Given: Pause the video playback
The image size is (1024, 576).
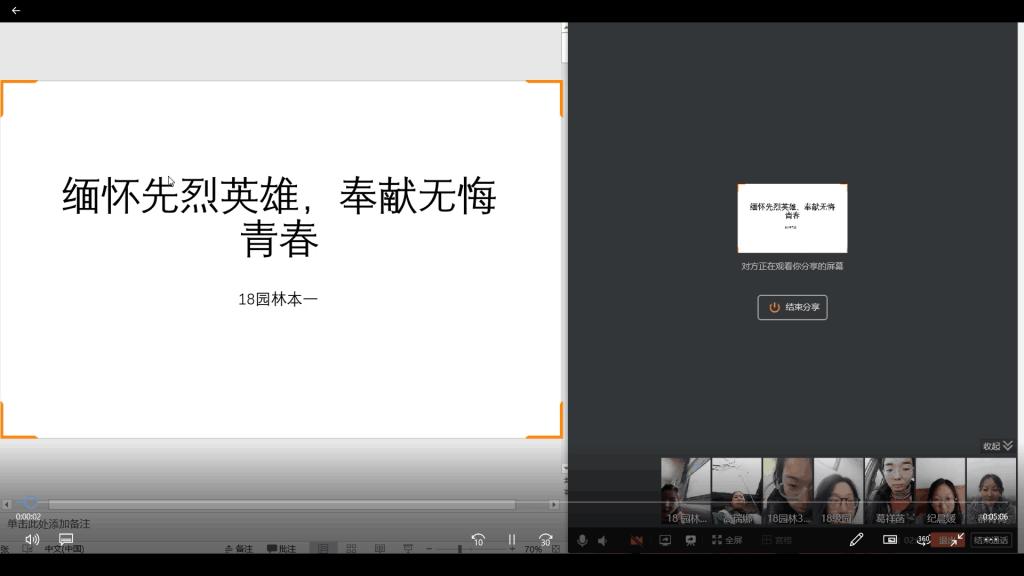Looking at the screenshot, I should 512,540.
